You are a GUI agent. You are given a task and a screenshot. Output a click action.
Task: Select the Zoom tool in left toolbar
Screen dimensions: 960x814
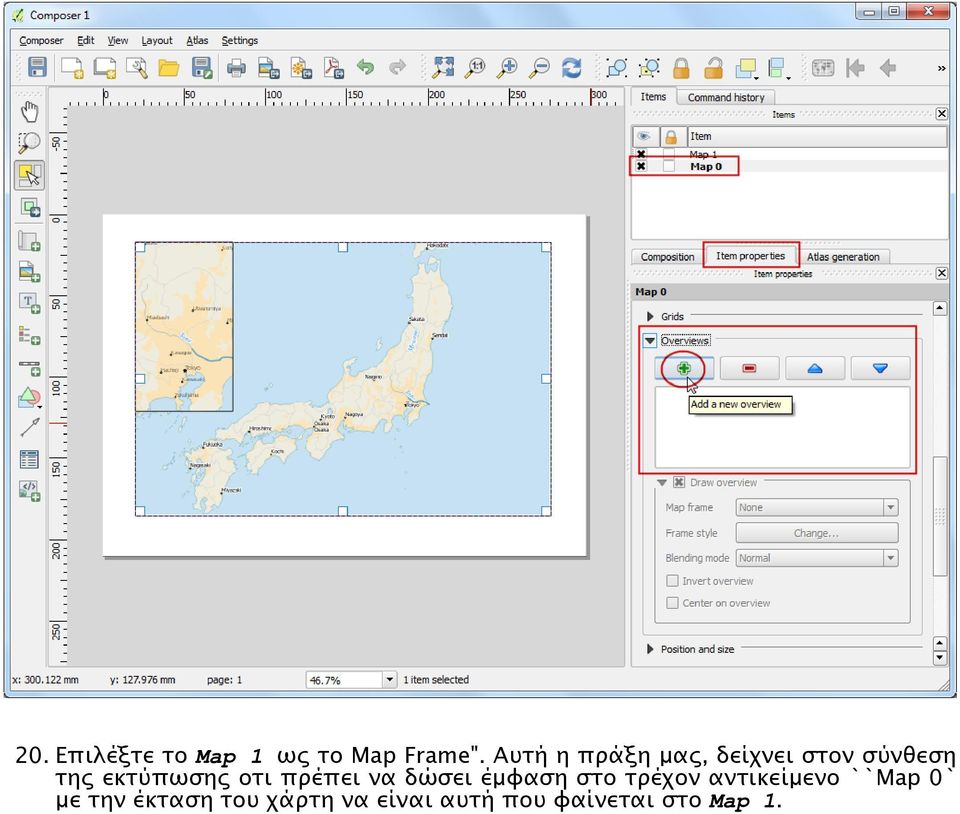click(x=29, y=143)
